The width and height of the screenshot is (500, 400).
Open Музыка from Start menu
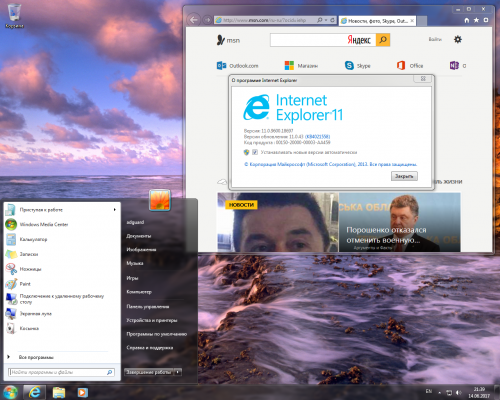[x=135, y=263]
